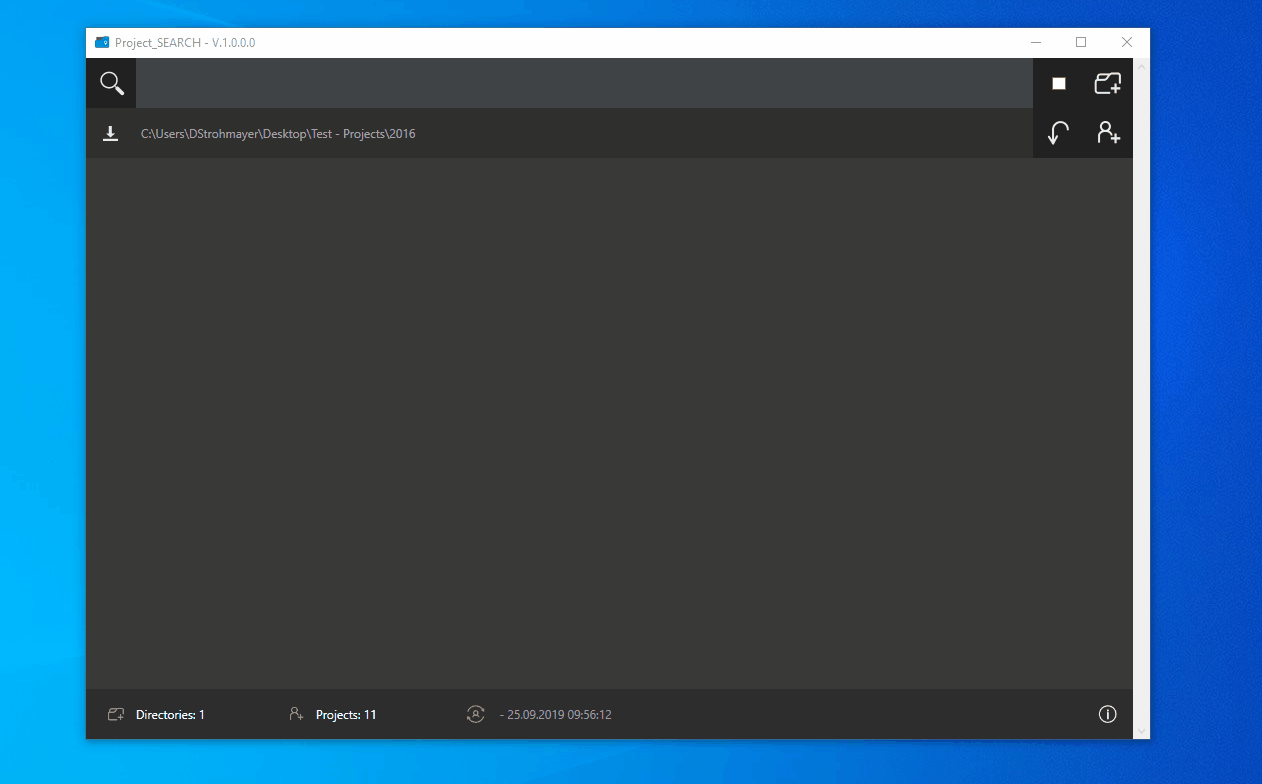Click the add directory folder icon
Viewport: 1262px width, 784px height.
click(x=1107, y=84)
